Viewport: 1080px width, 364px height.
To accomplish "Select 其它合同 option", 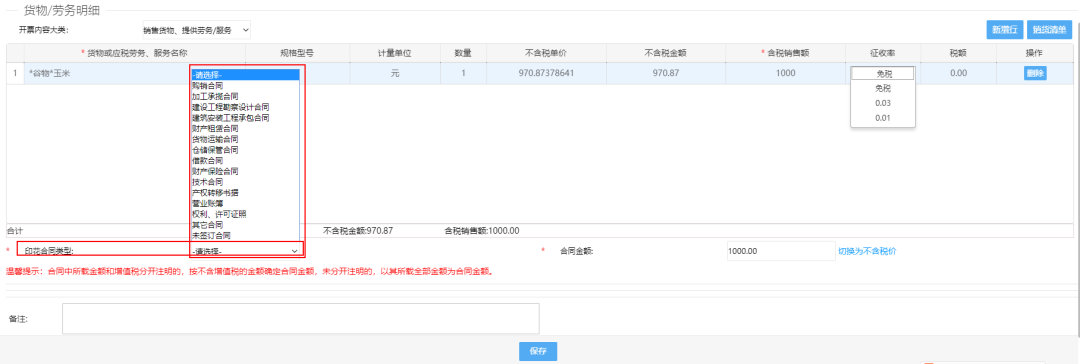I will point(207,225).
